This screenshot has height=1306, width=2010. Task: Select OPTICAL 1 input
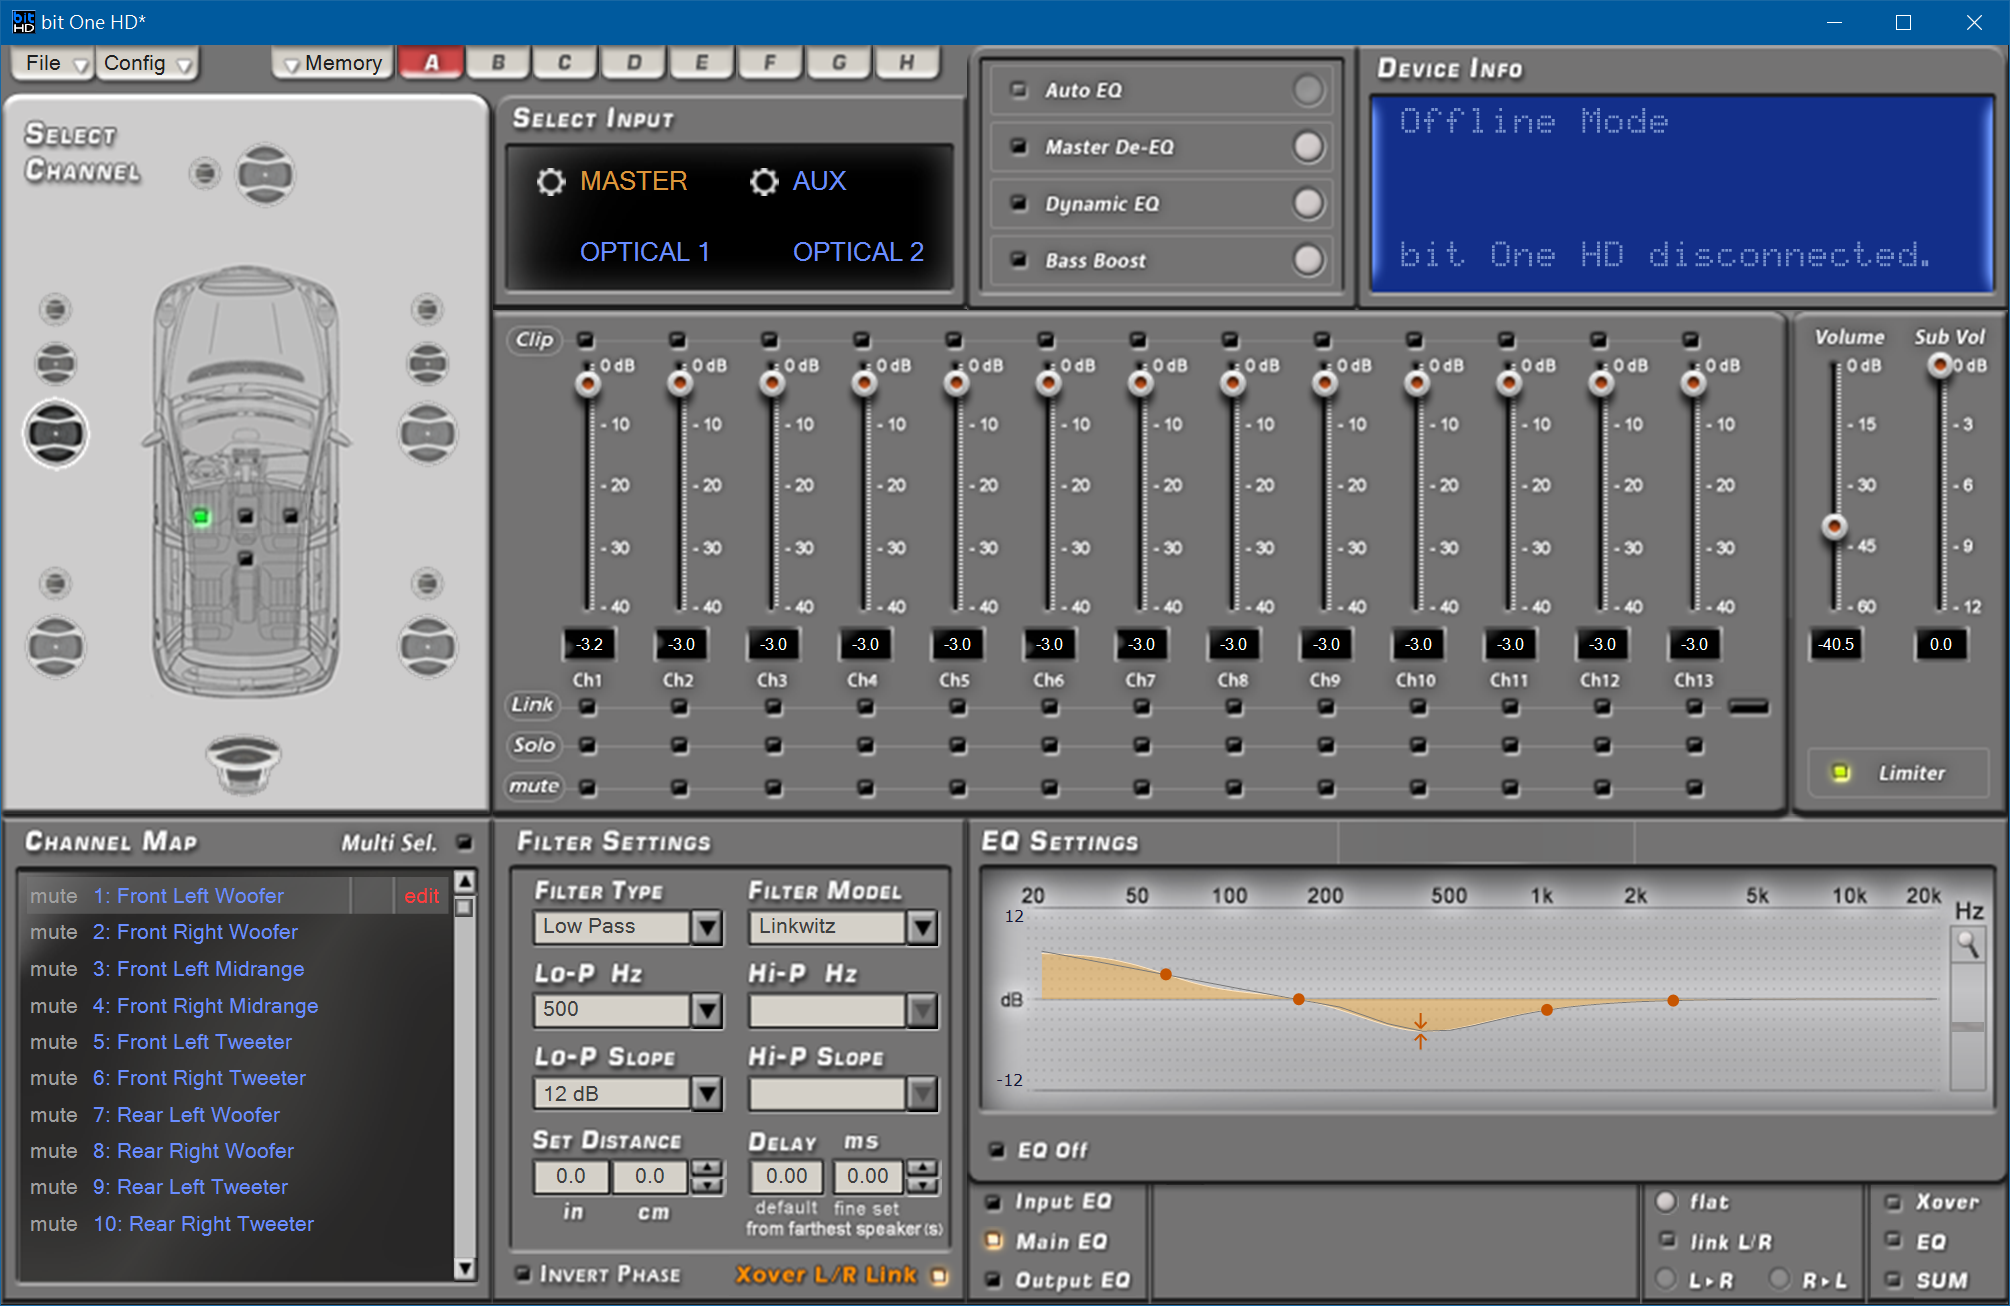[x=645, y=252]
